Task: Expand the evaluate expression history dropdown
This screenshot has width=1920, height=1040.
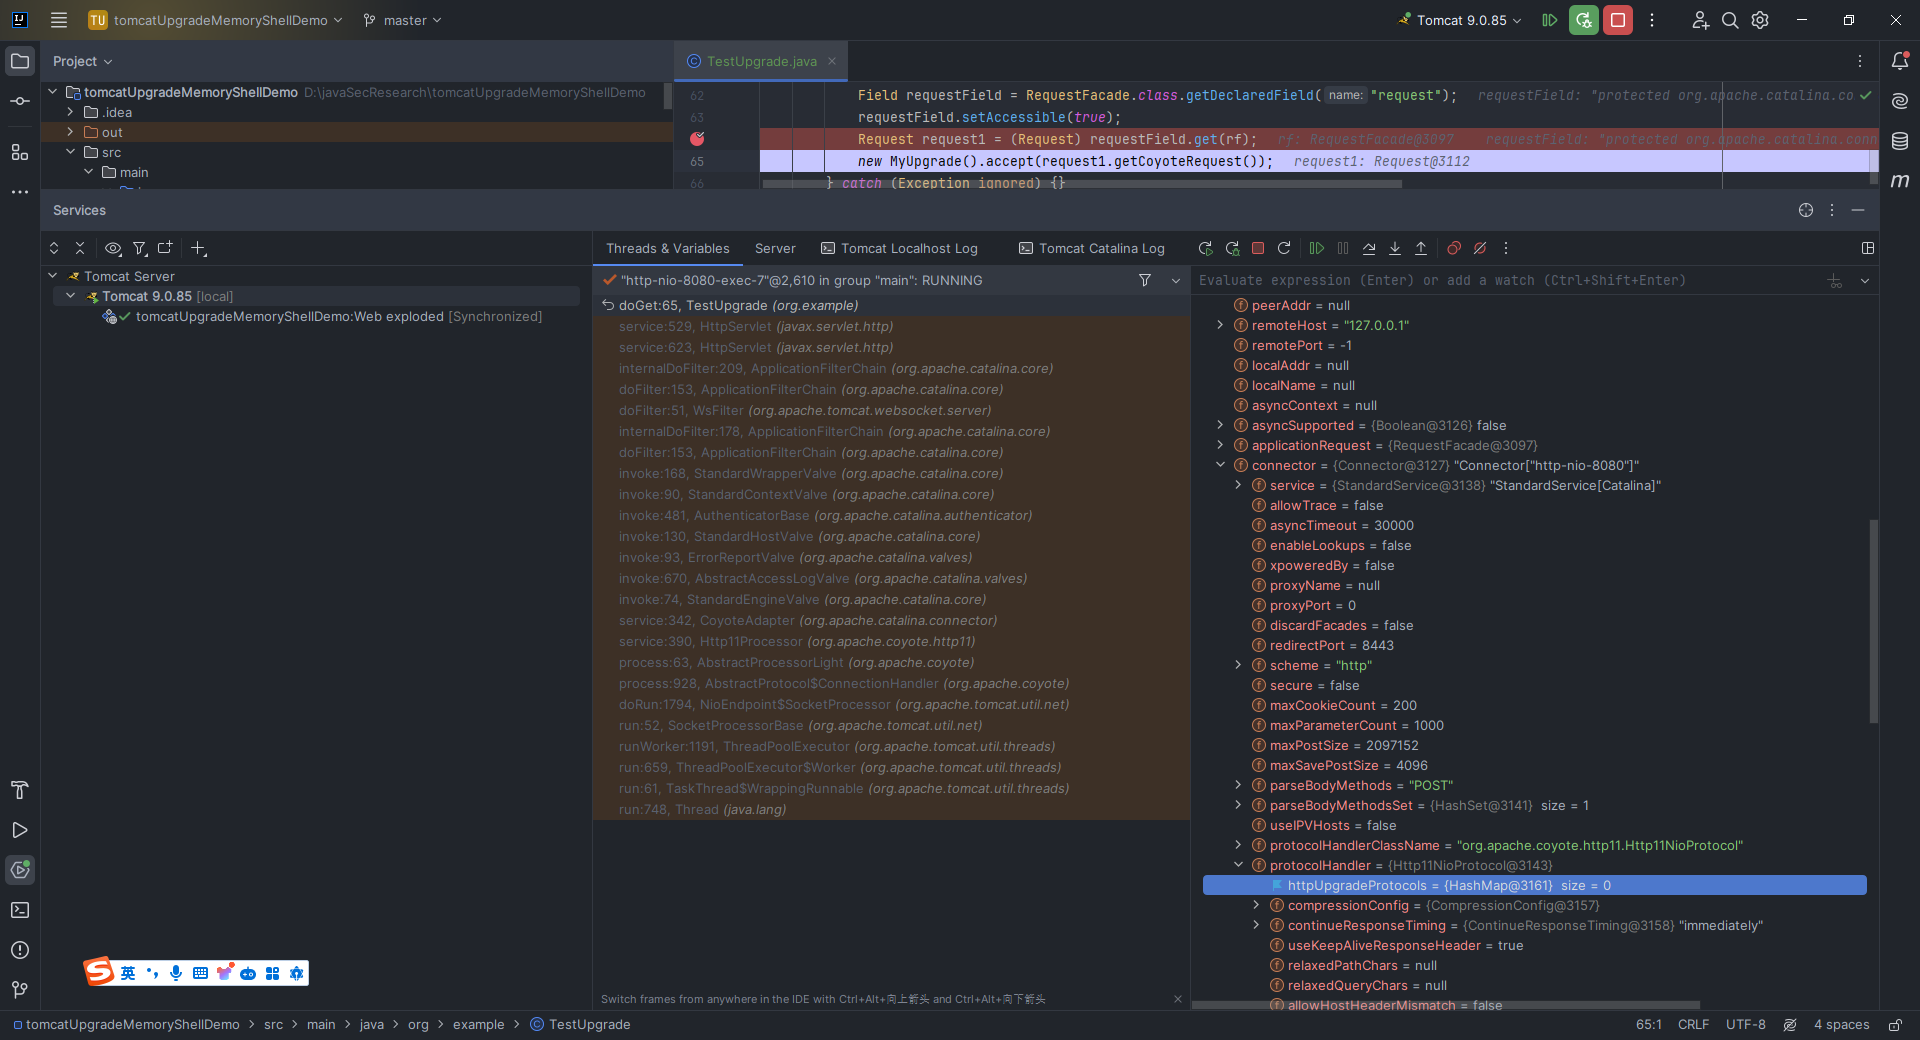Action: [1865, 281]
